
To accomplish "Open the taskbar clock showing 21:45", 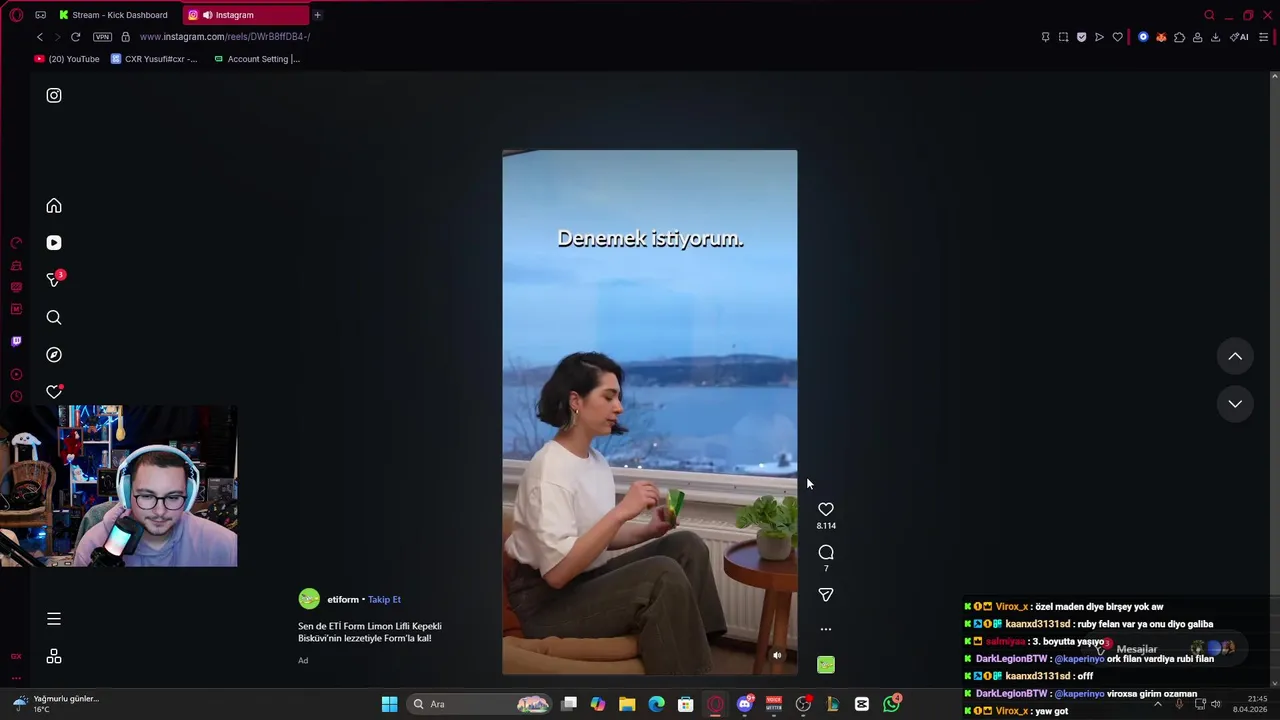I will point(1249,704).
